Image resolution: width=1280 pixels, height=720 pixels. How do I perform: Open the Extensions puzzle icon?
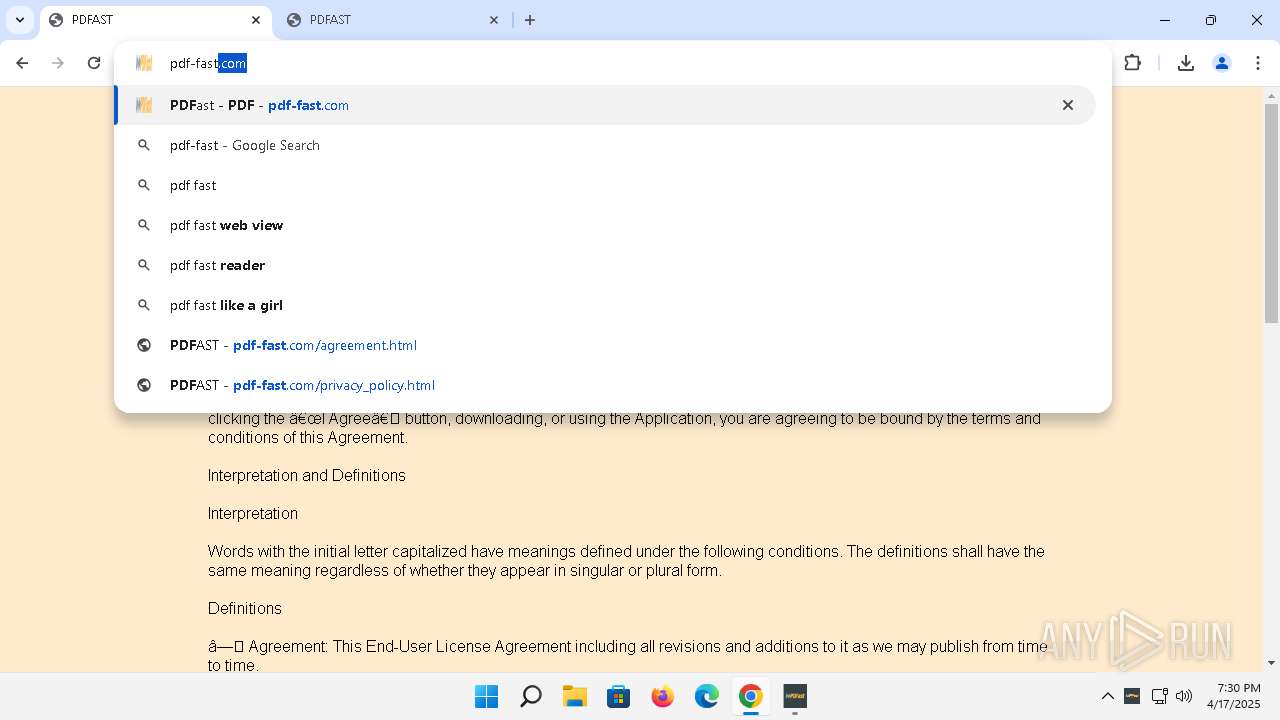[1132, 63]
